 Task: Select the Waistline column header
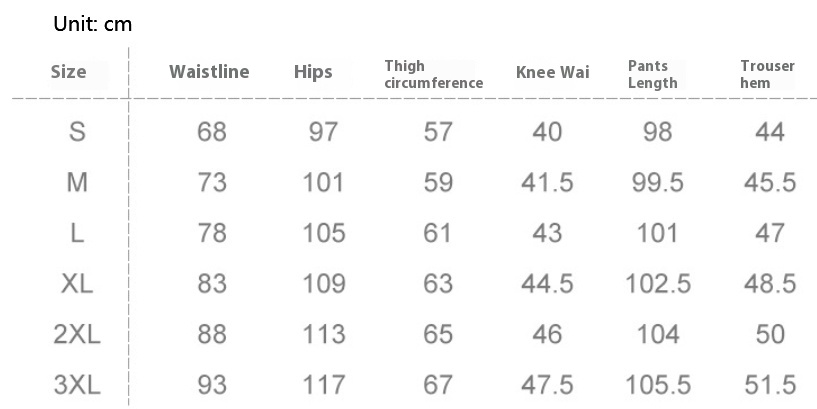tap(209, 72)
